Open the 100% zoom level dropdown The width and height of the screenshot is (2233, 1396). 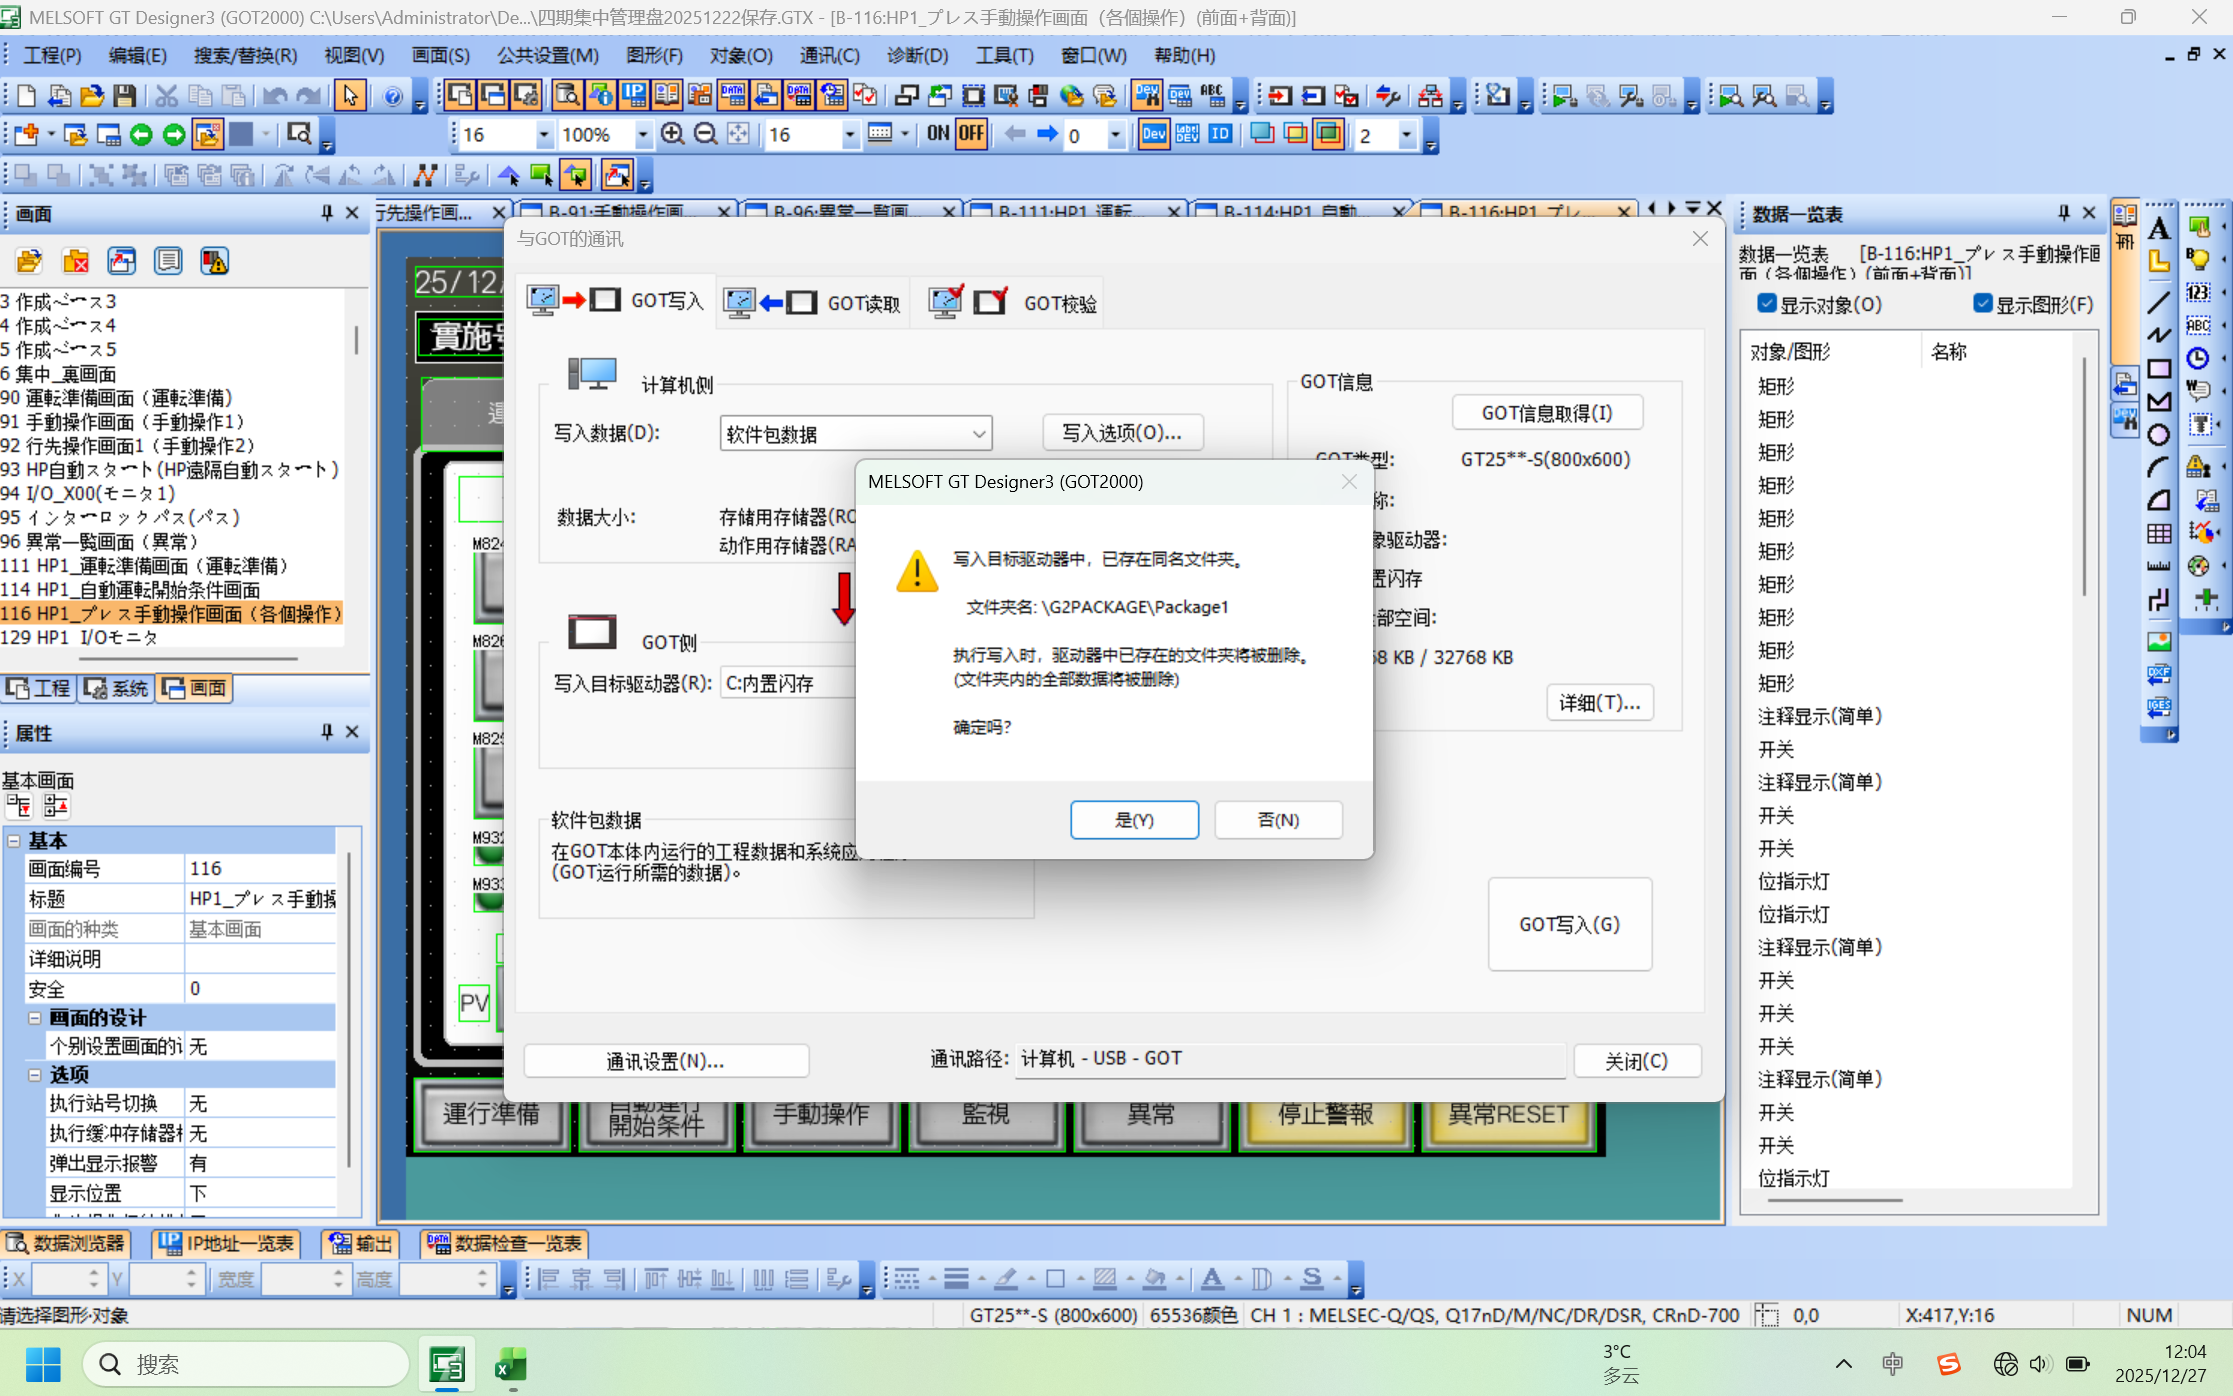click(643, 134)
